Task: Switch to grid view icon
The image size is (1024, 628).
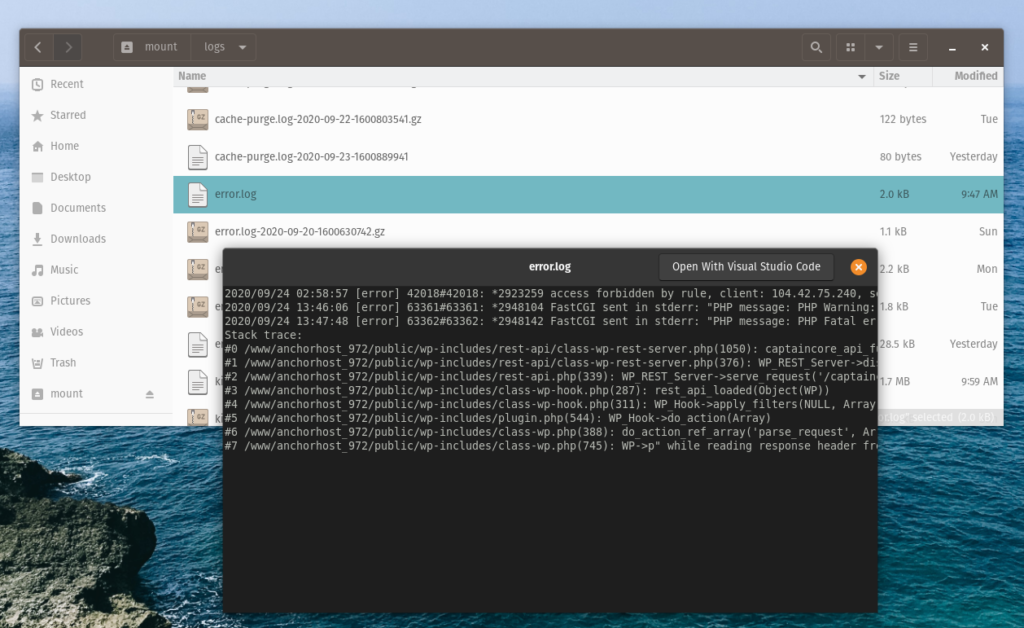Action: tap(850, 47)
